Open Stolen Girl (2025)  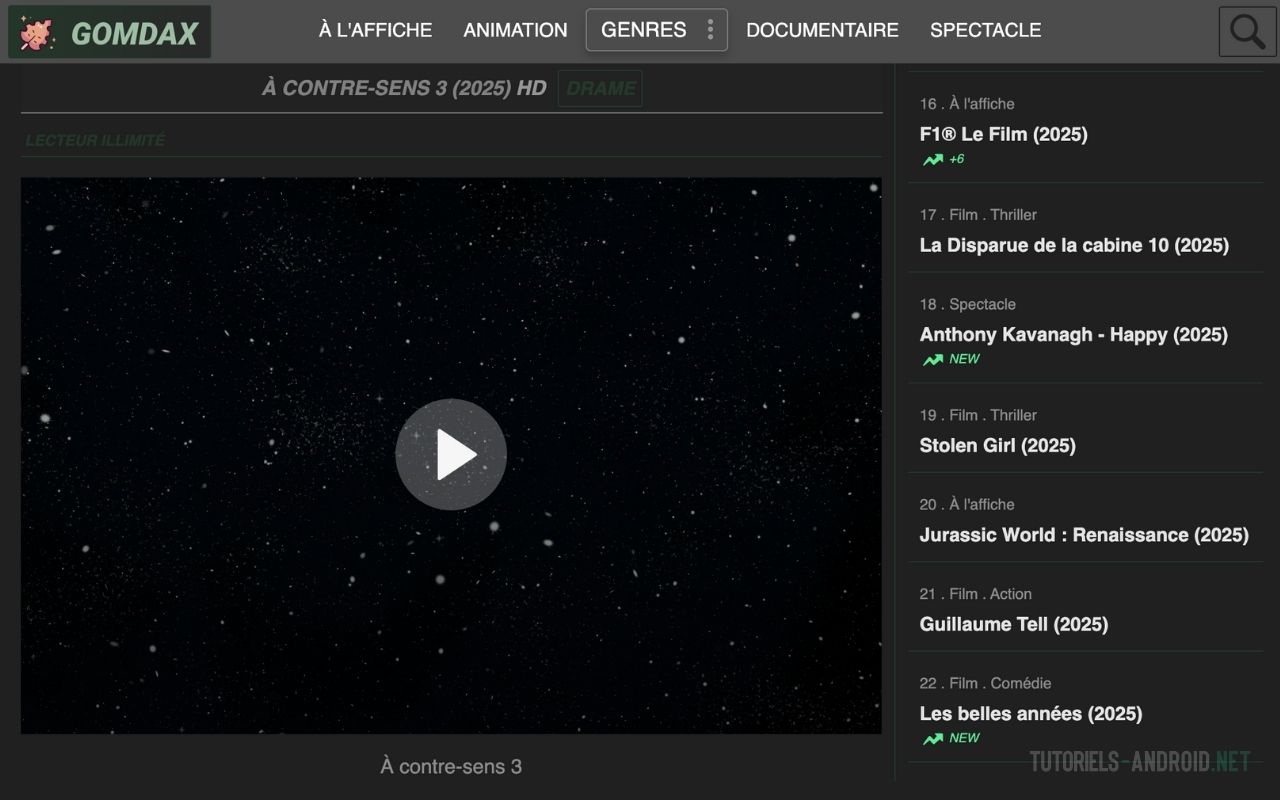pos(997,445)
